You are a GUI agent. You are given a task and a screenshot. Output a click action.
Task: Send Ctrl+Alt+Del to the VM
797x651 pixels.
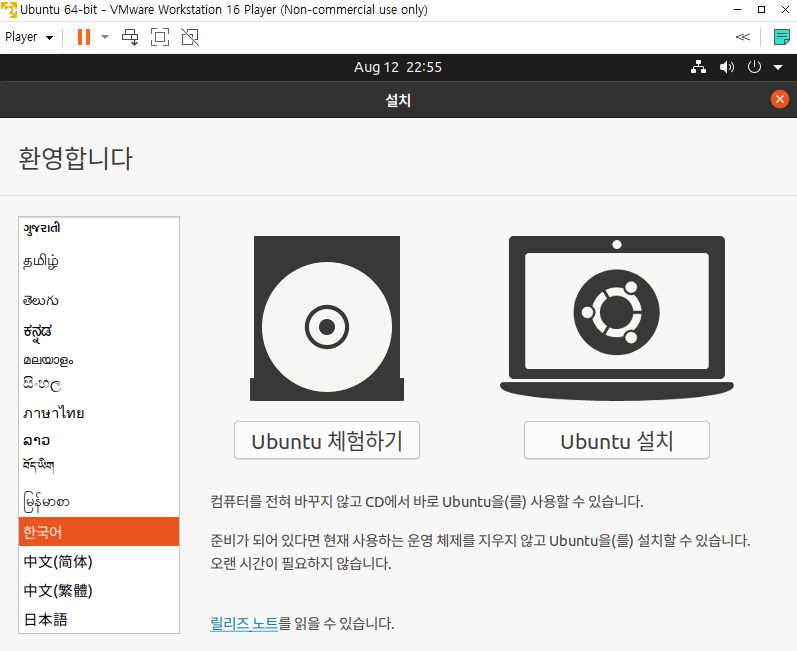pos(130,37)
